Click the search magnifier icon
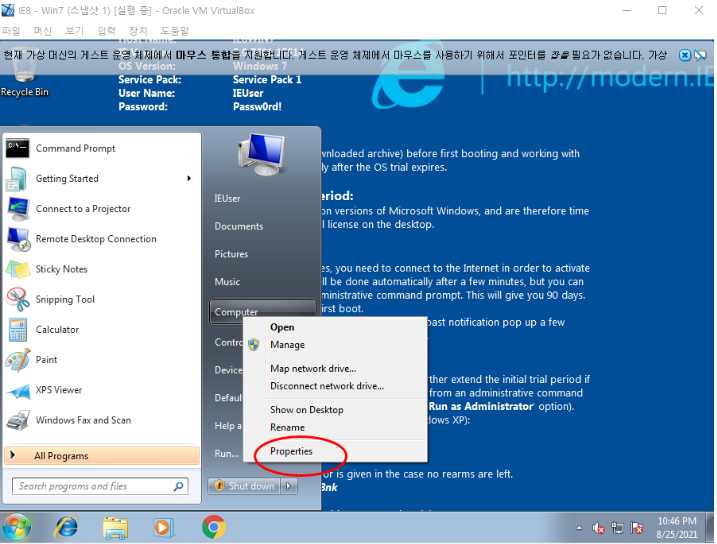This screenshot has height=544, width=717. pyautogui.click(x=179, y=486)
